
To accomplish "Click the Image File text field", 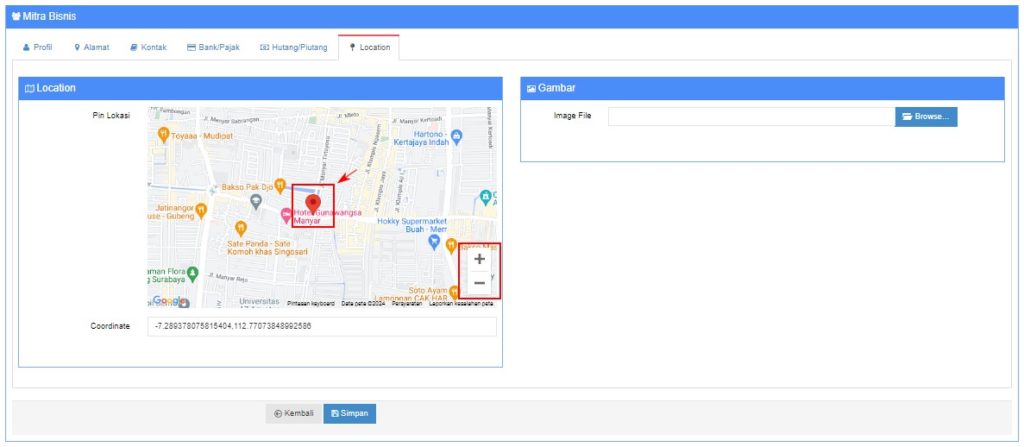I will click(x=752, y=116).
